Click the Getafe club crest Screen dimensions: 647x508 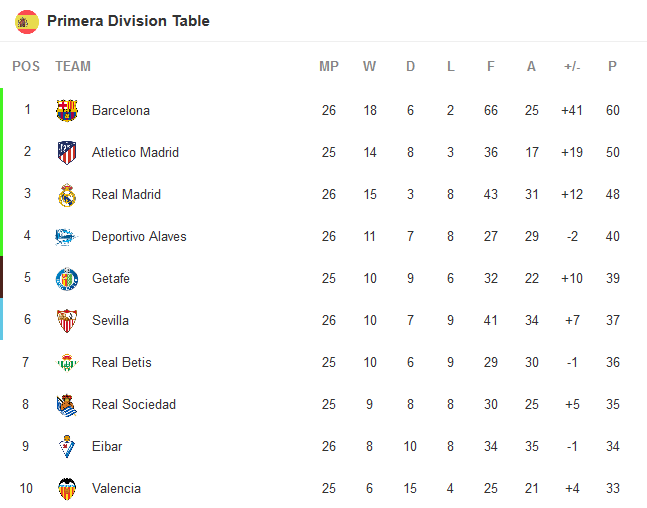pos(67,278)
